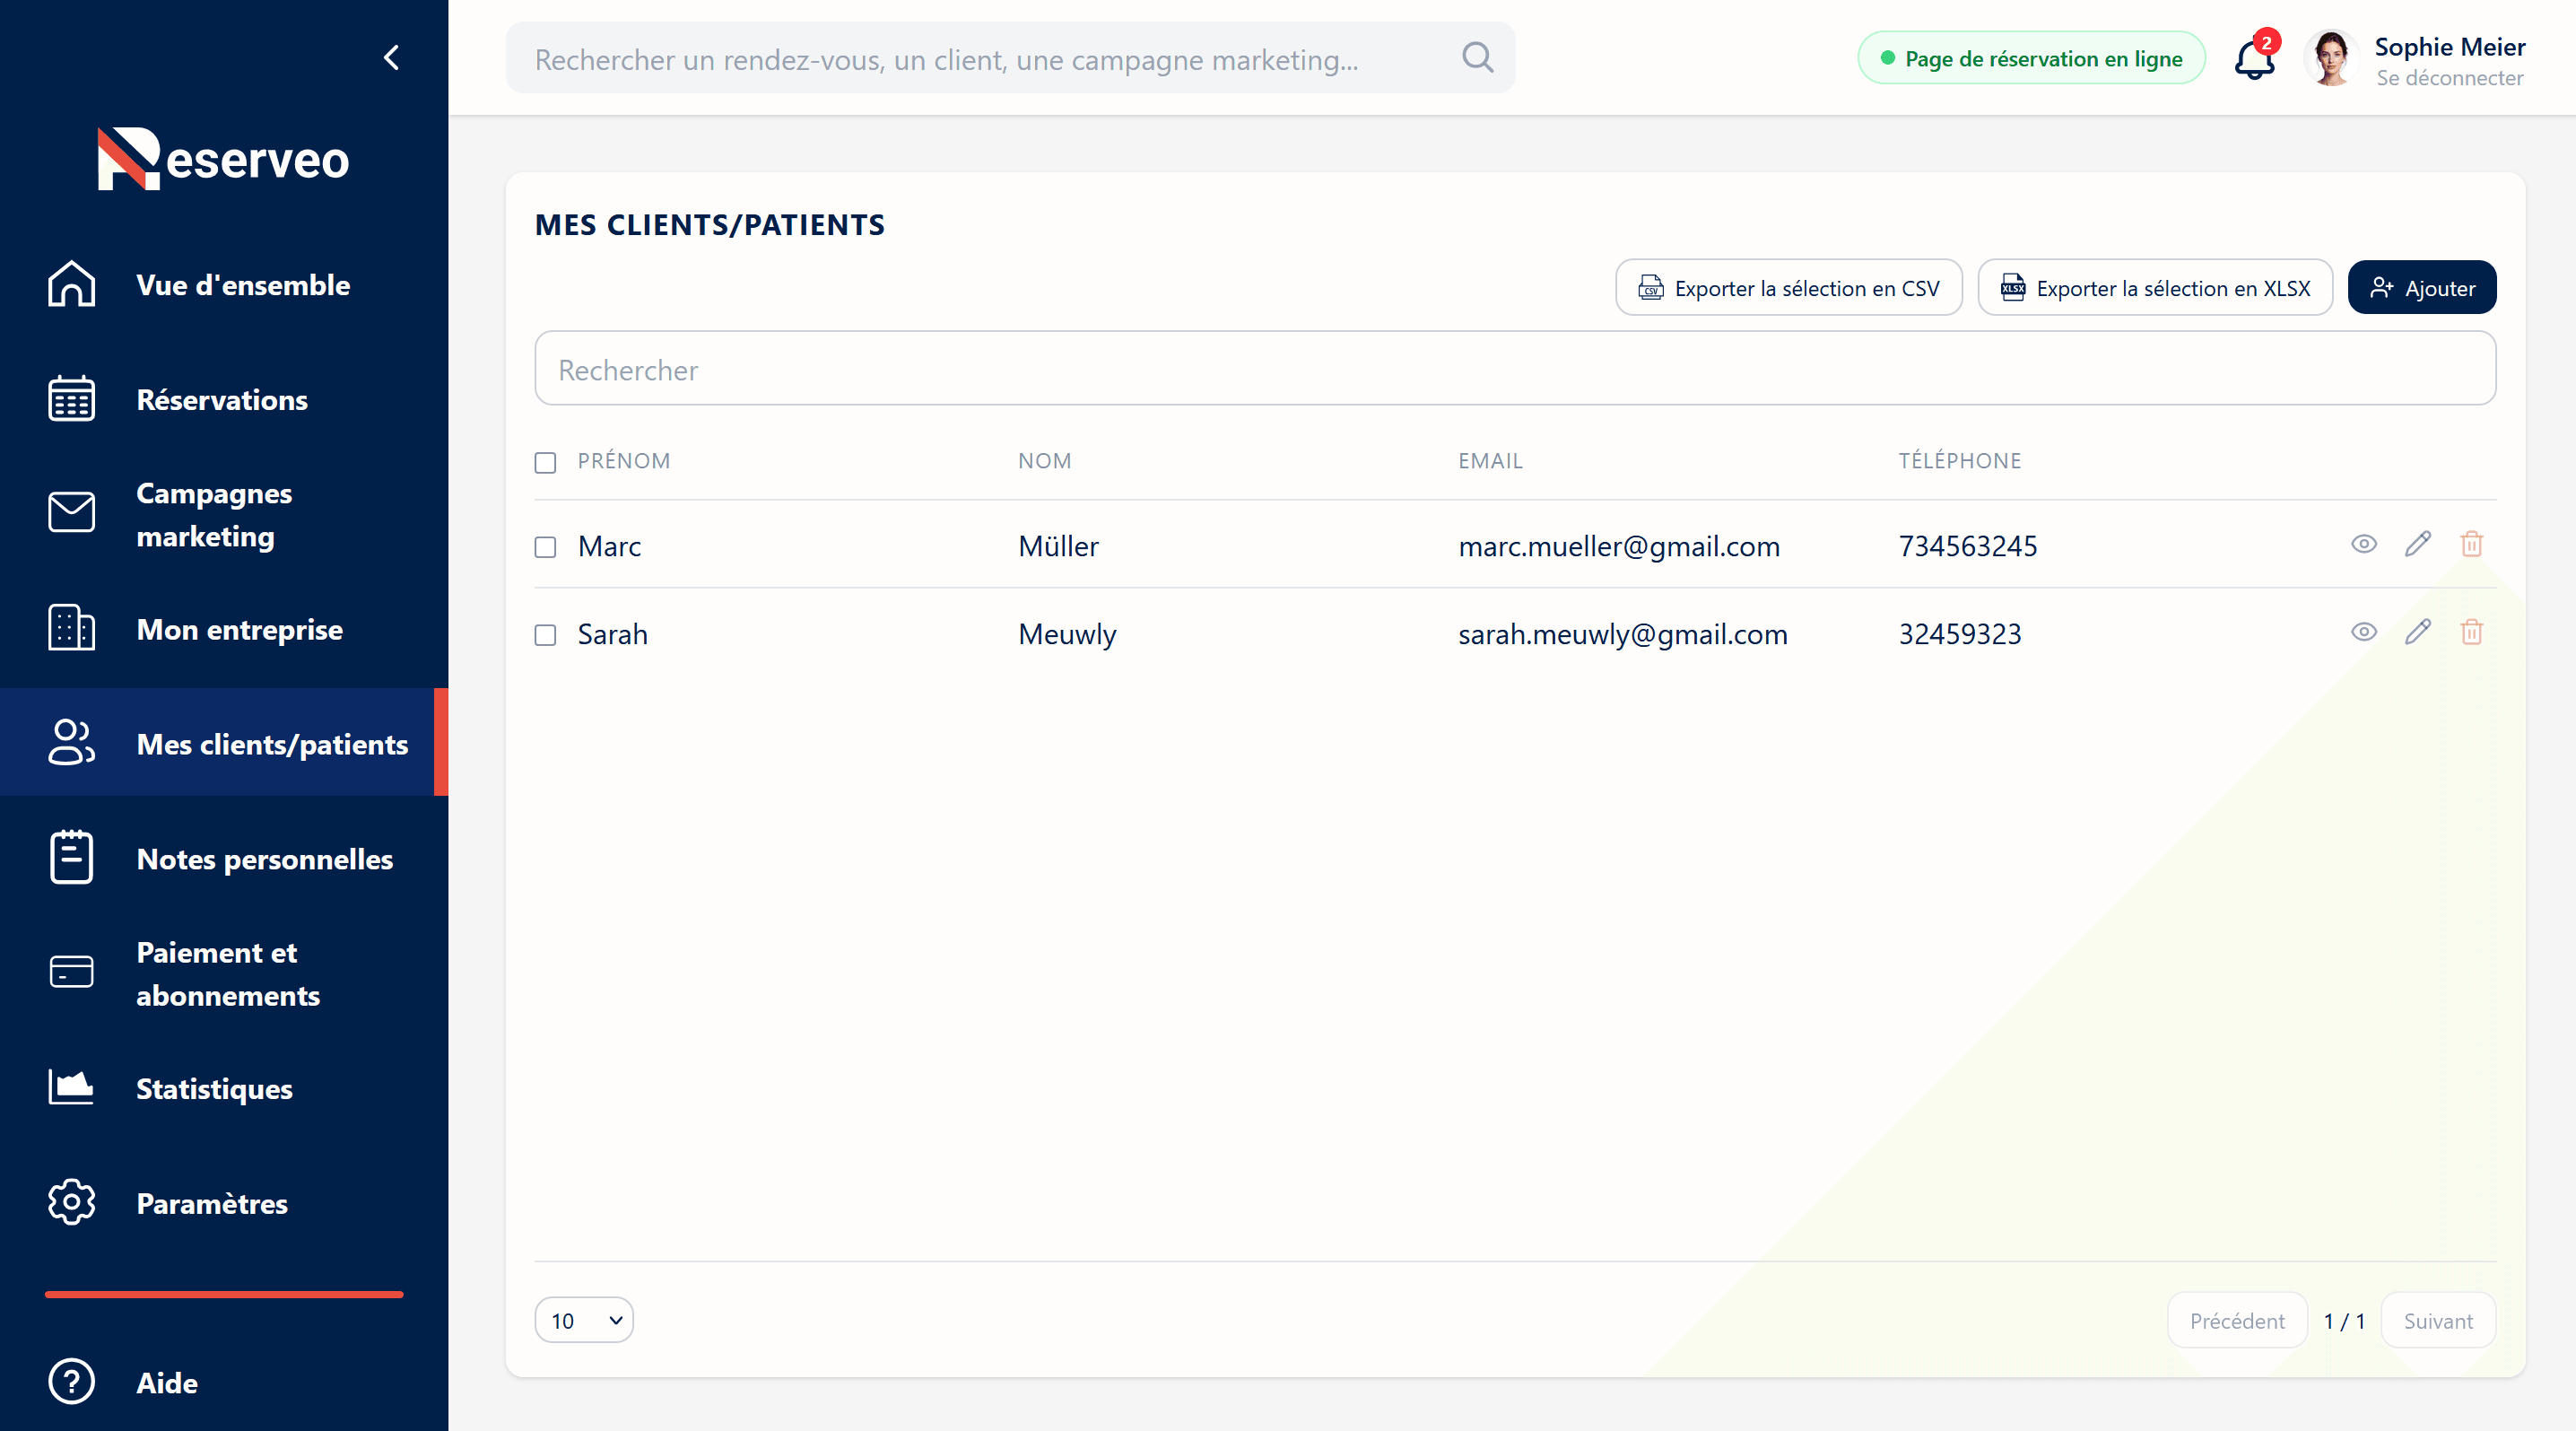This screenshot has height=1431, width=2576.
Task: Toggle the select-all checkbox beside PRÉNOM
Action: point(545,462)
